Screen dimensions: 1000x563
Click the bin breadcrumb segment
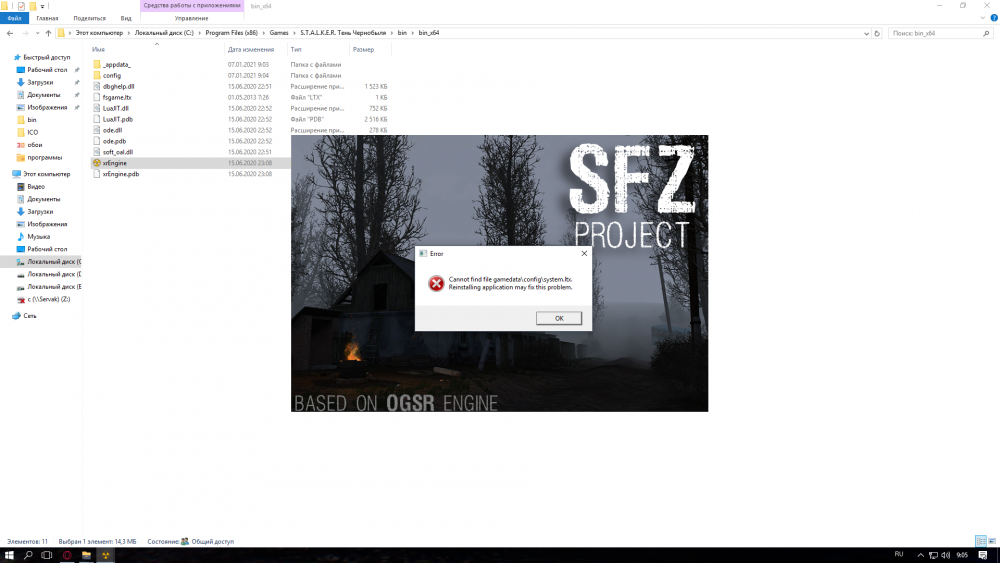tap(402, 33)
